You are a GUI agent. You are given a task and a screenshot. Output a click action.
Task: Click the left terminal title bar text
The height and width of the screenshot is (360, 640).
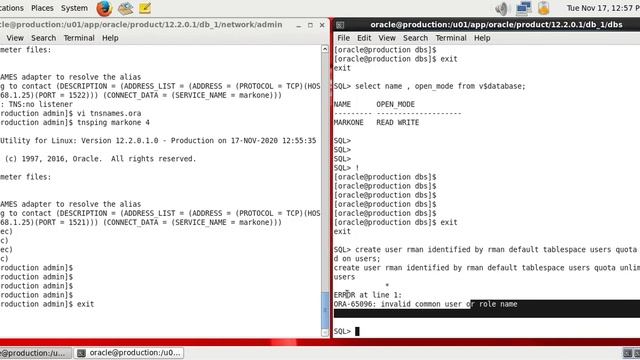141,25
